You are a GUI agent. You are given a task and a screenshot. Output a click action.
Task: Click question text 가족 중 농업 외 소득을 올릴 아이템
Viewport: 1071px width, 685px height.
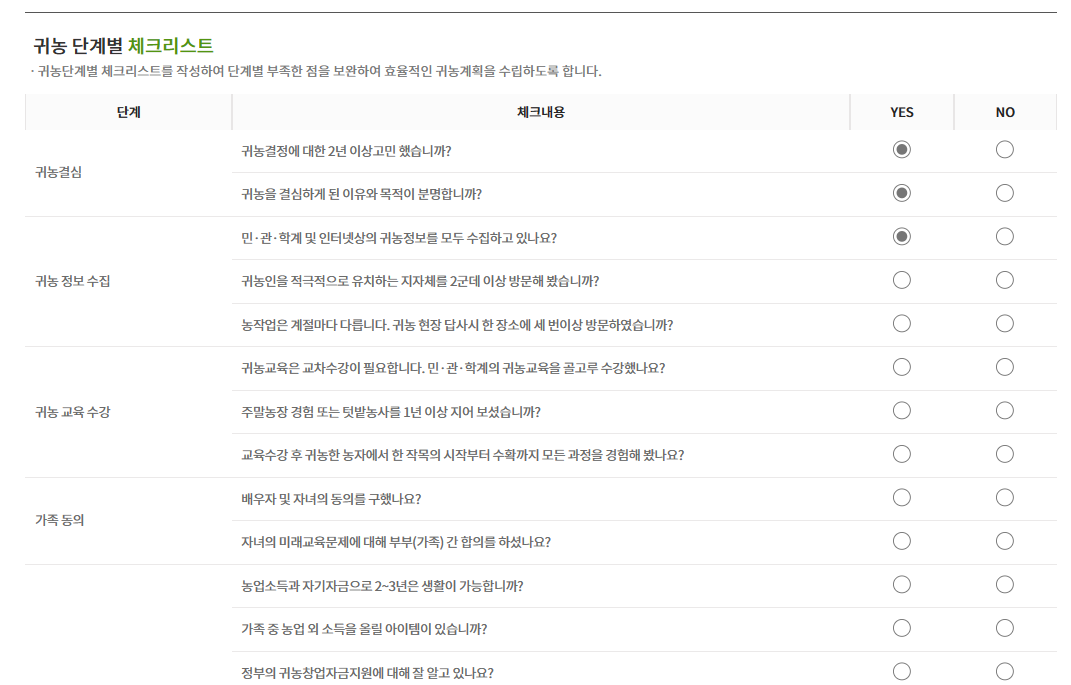point(364,629)
